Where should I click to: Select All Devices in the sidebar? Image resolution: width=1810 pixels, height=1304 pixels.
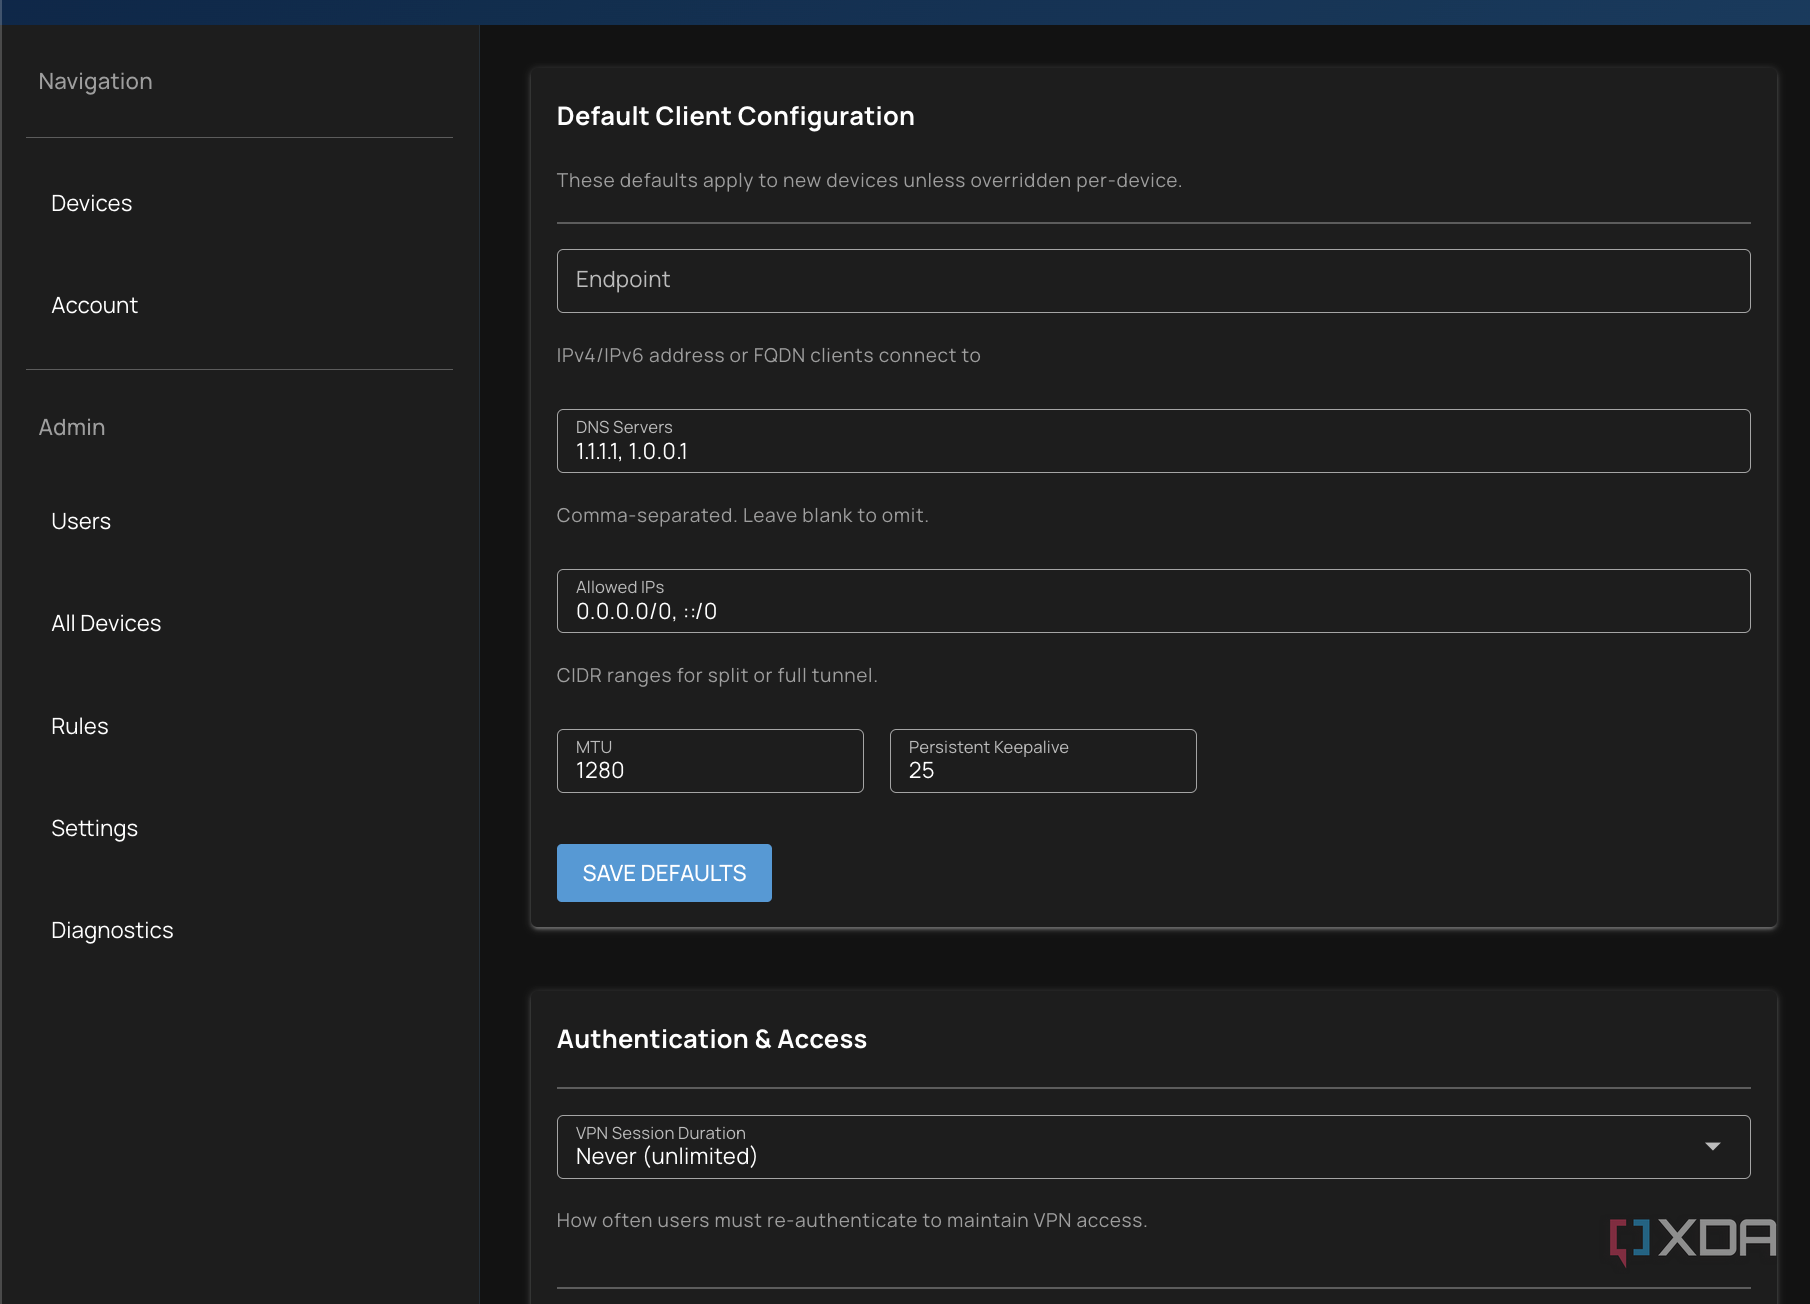(x=106, y=623)
